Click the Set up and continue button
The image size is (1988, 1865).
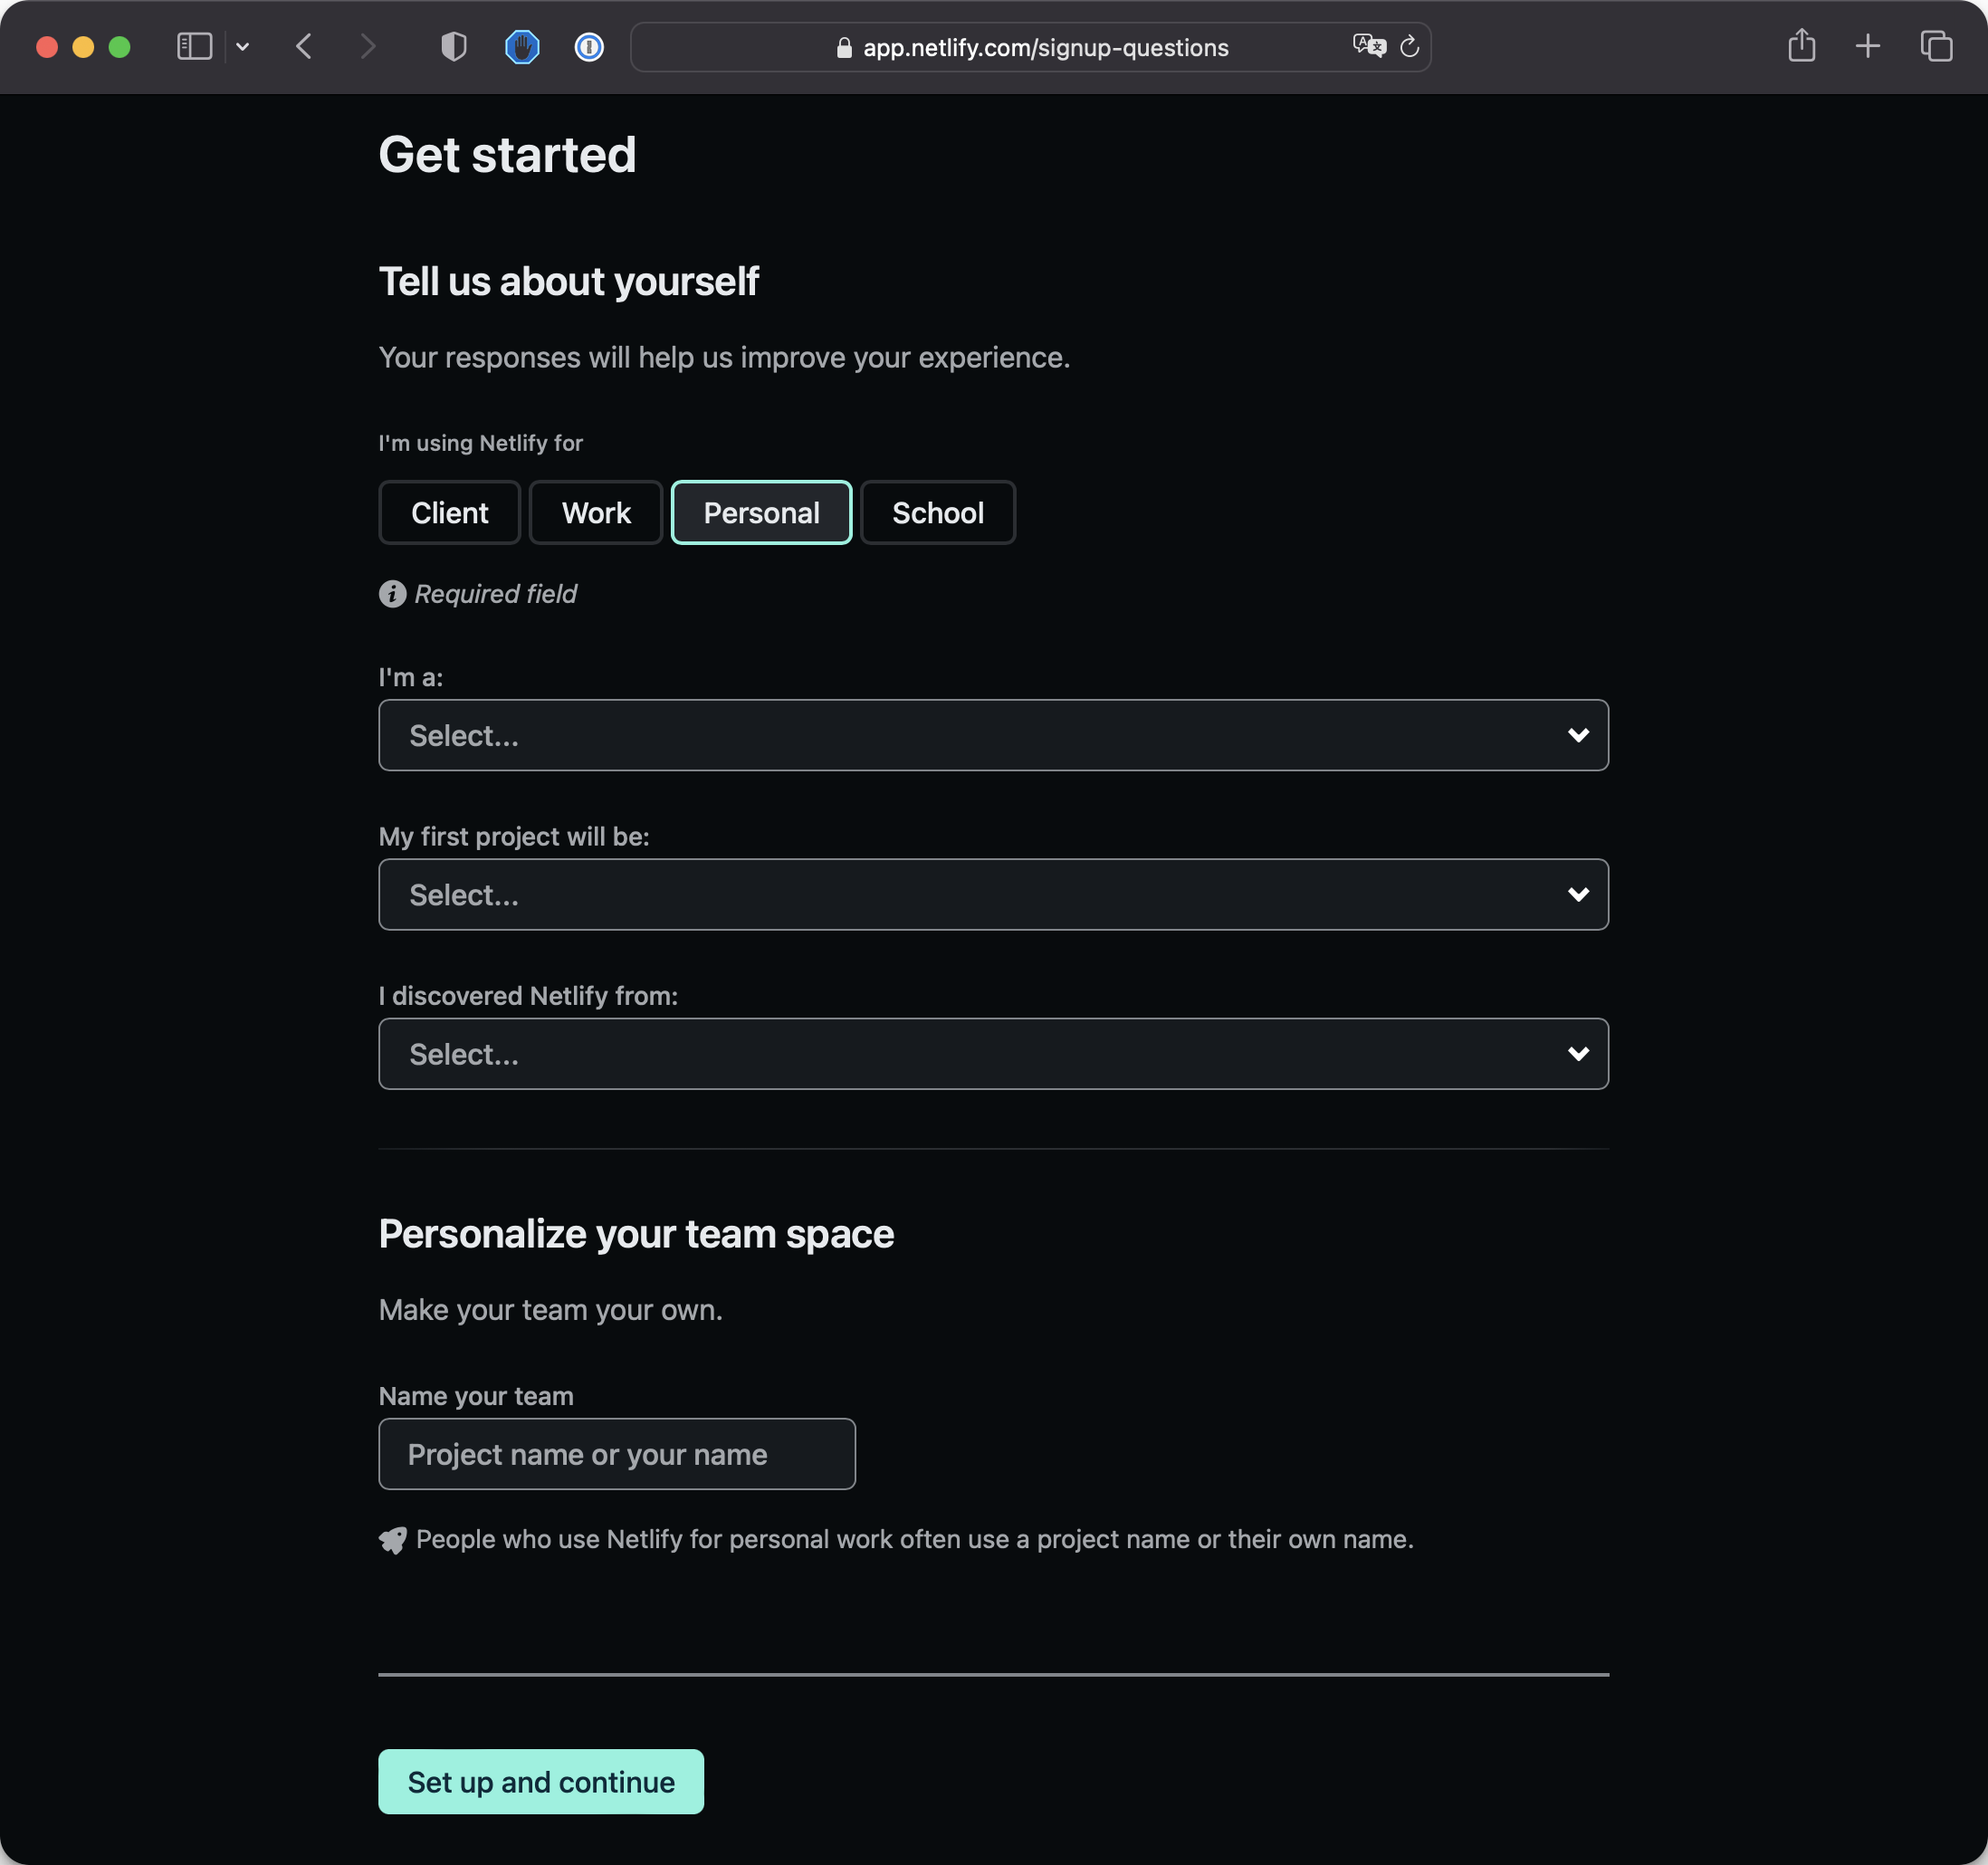[x=541, y=1781]
